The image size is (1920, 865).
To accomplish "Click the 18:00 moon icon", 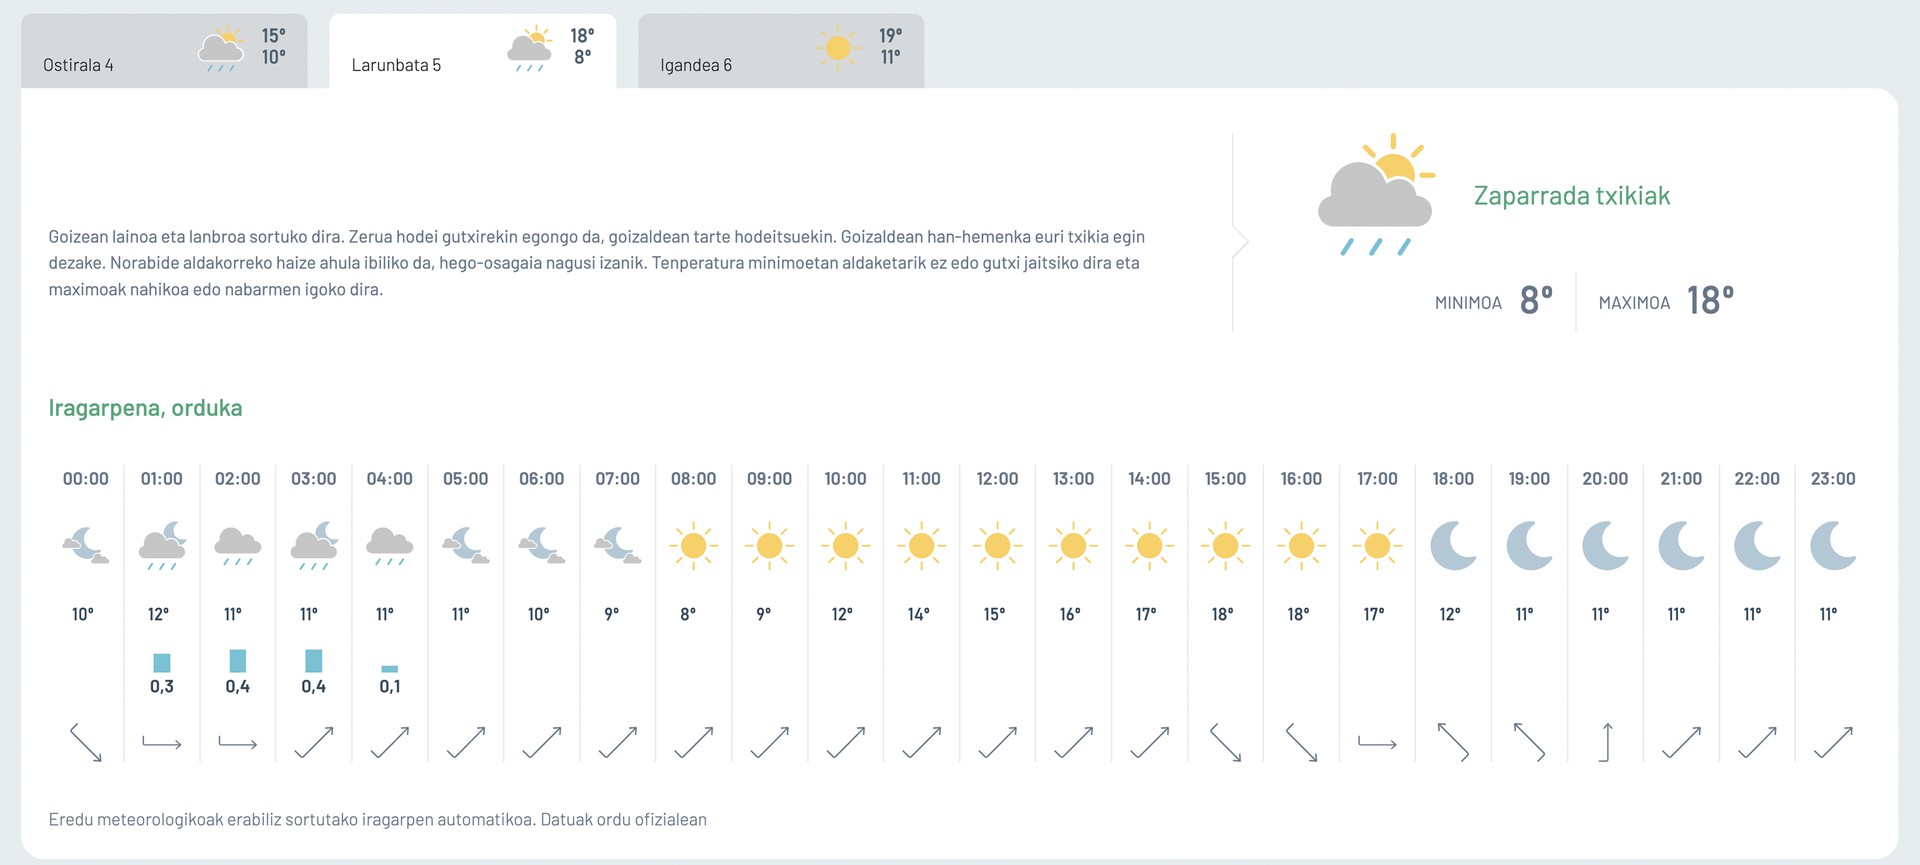I will coord(1454,546).
